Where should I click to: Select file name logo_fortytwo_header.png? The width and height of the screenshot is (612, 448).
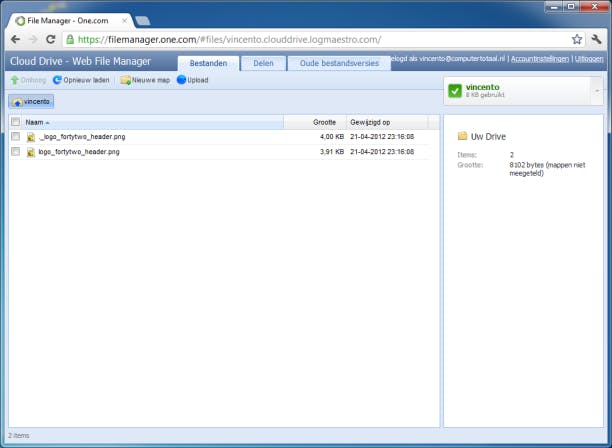(x=79, y=152)
